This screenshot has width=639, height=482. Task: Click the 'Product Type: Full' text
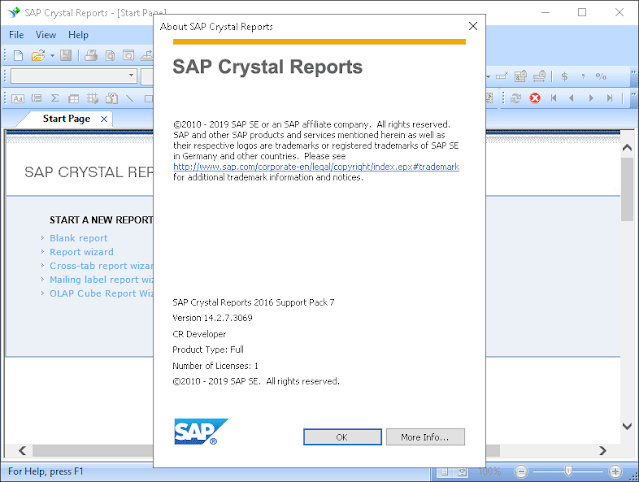coord(208,350)
